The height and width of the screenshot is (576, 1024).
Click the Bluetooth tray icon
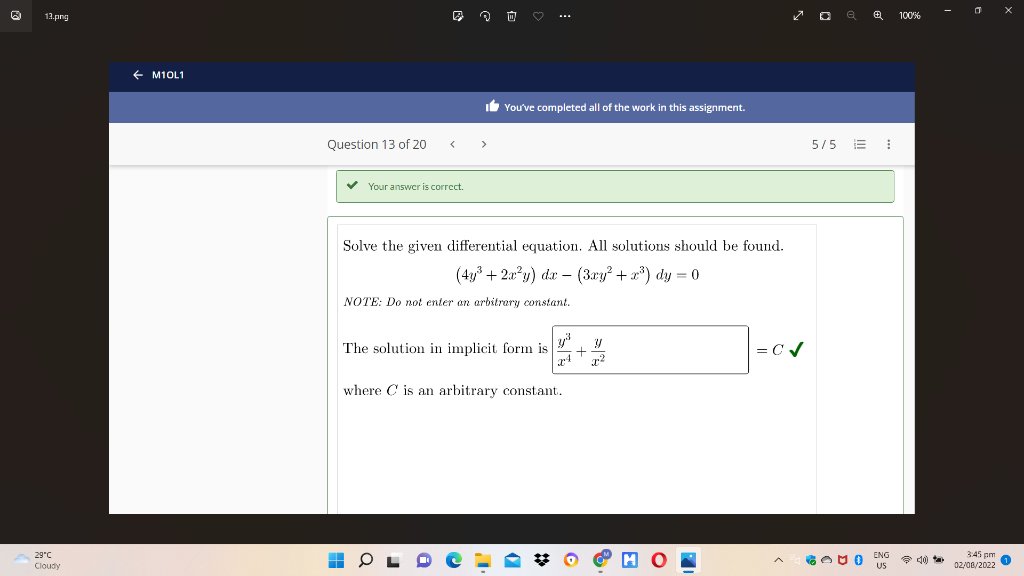[x=859, y=560]
